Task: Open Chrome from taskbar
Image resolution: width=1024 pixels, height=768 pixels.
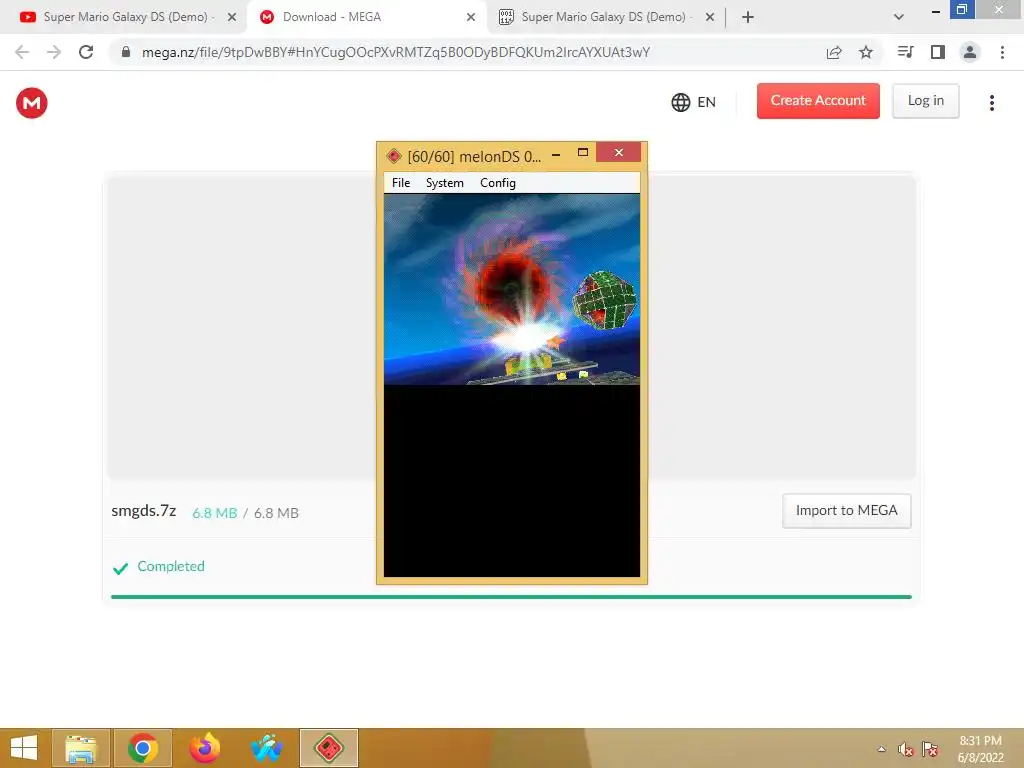Action: point(143,748)
